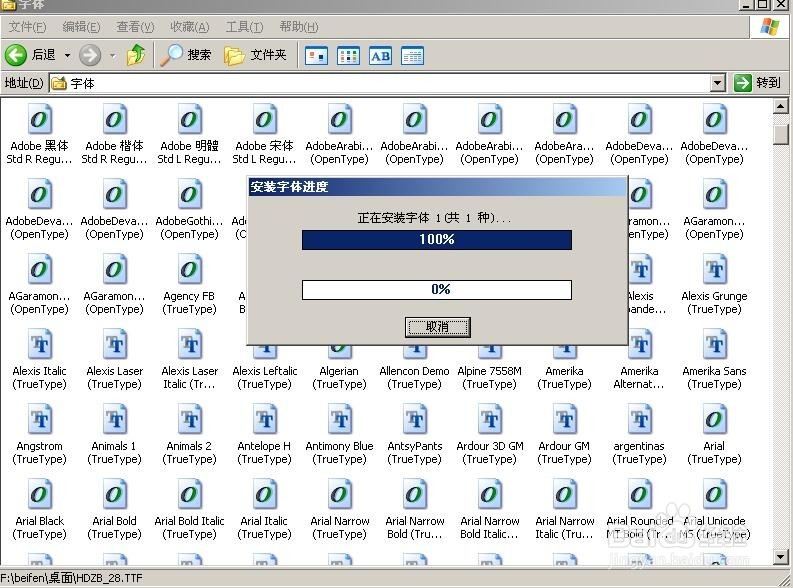
Task: Open the Edit (编辑) menu
Action: coord(81,27)
